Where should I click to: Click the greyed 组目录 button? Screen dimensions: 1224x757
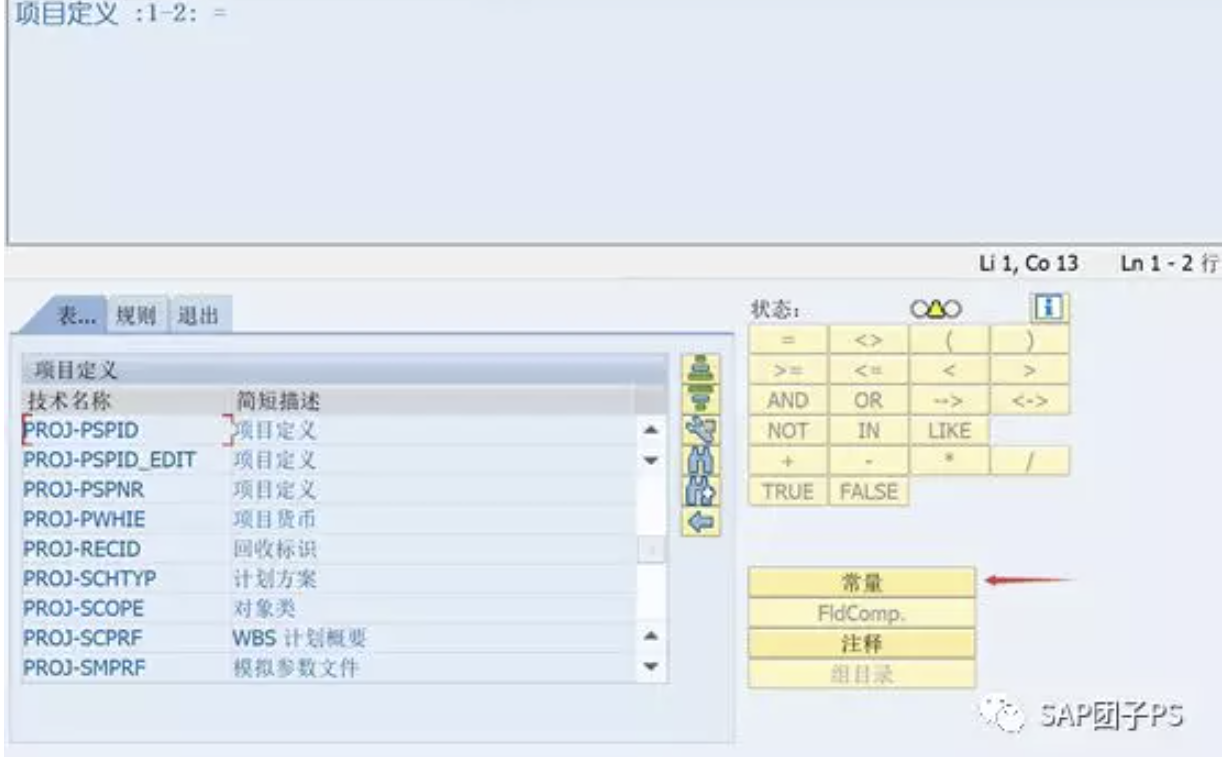click(861, 673)
